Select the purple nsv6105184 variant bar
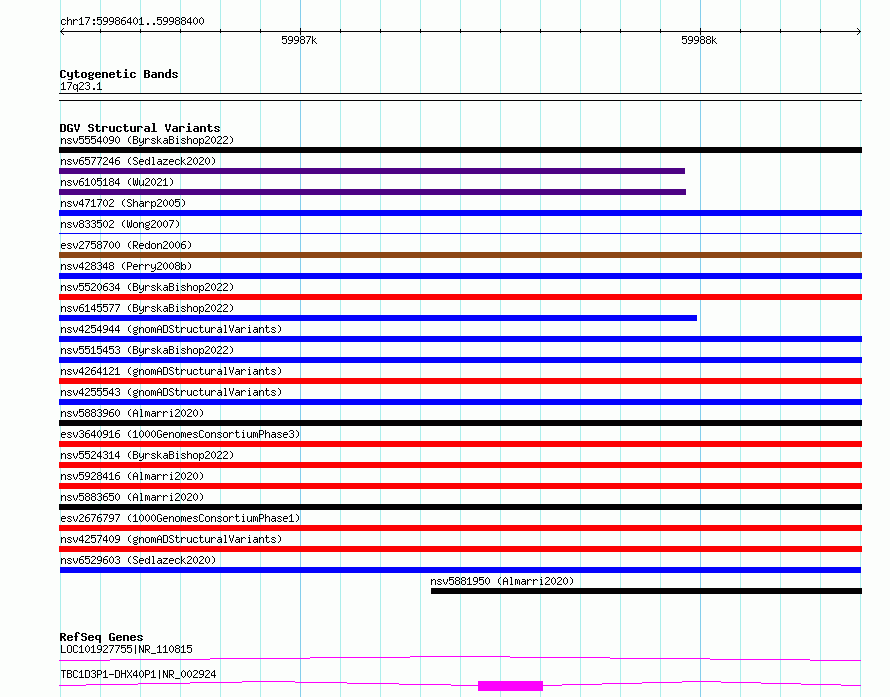890x697 pixels. pyautogui.click(x=372, y=192)
